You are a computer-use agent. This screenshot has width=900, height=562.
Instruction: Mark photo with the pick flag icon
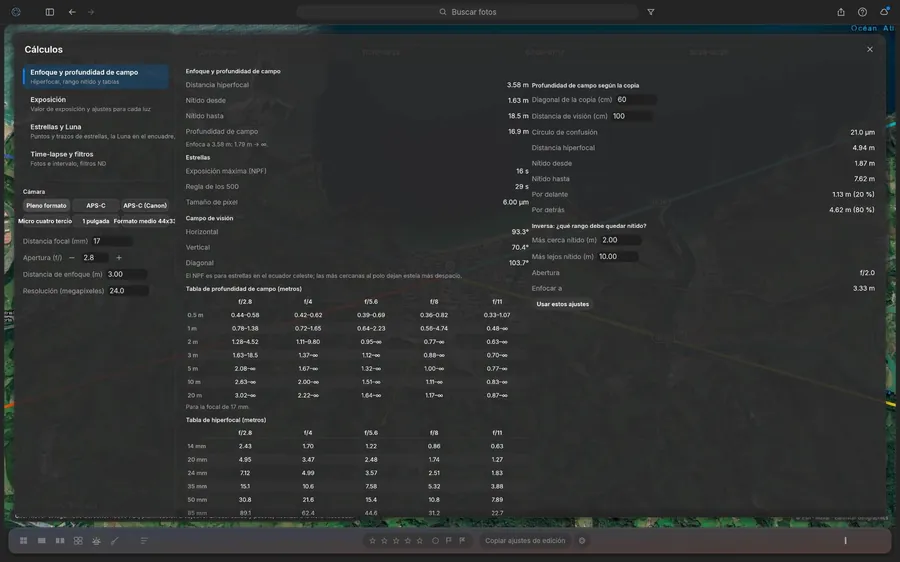449,541
